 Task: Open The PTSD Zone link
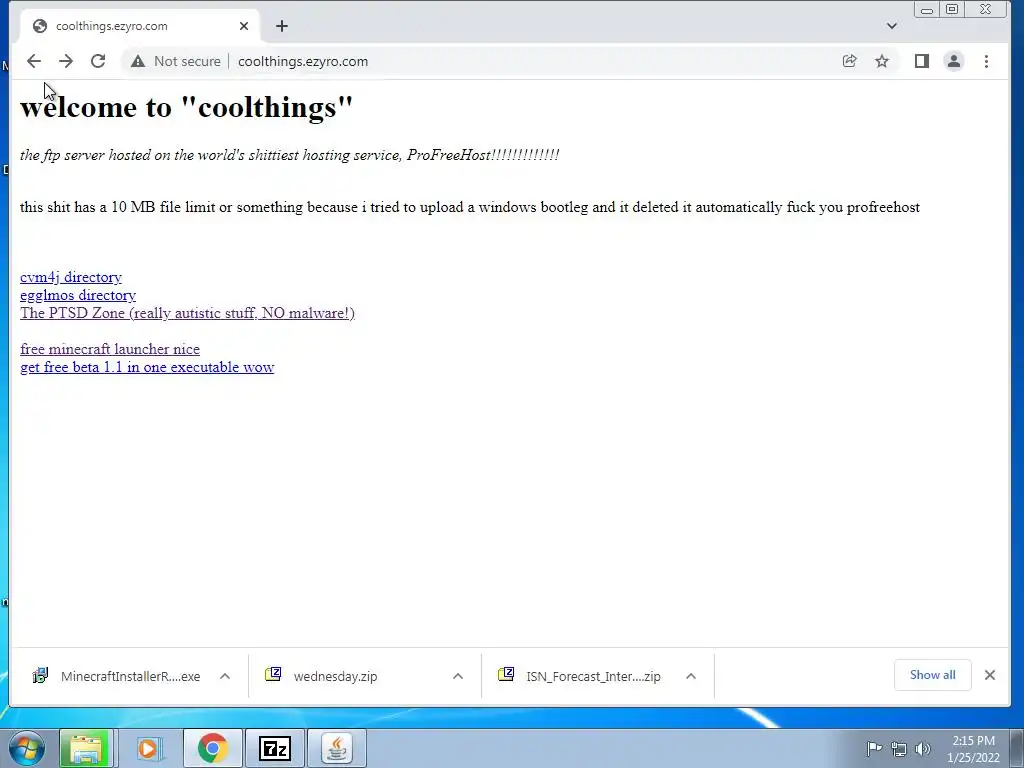[x=187, y=313]
